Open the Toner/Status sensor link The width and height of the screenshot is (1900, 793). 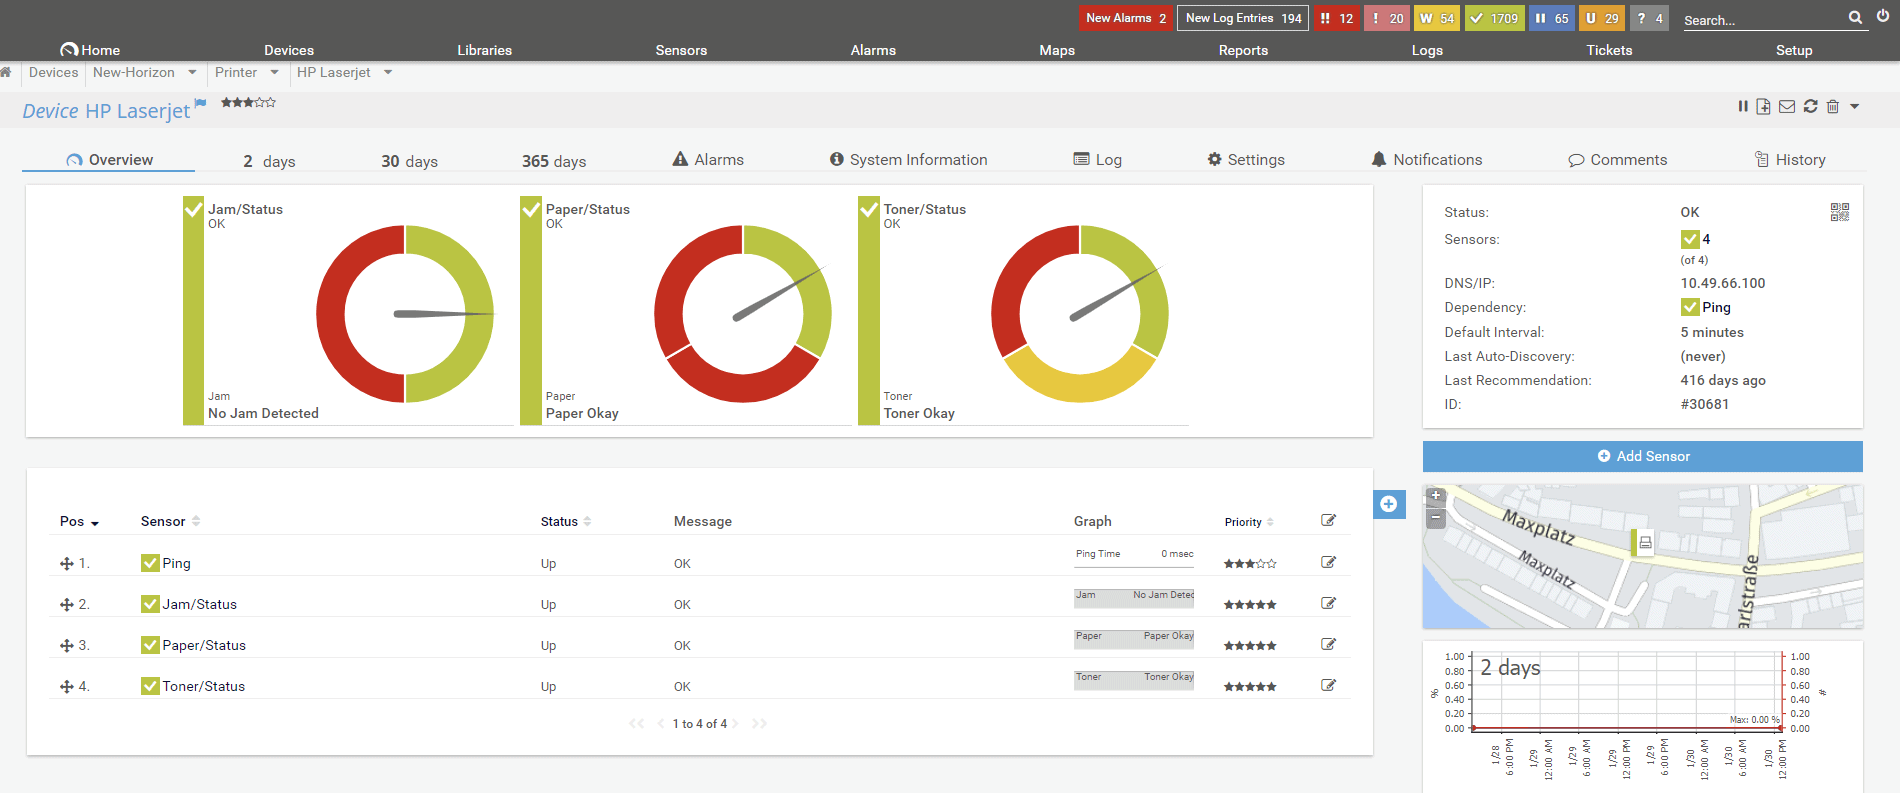(204, 687)
